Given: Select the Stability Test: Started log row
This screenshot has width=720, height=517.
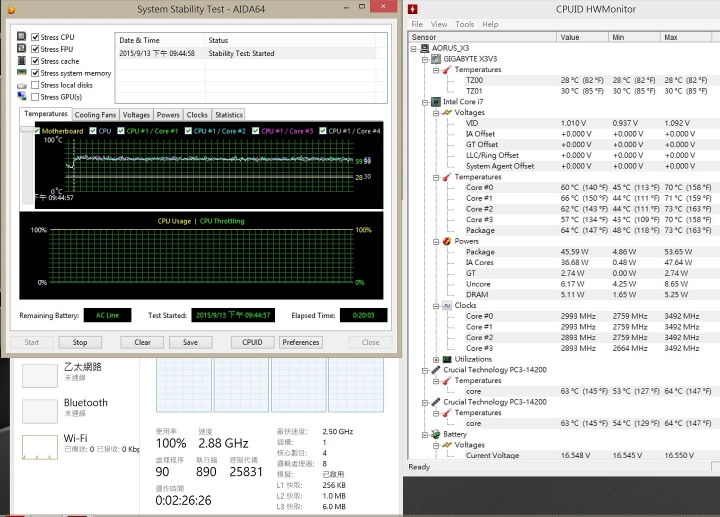Looking at the screenshot, I should 247,53.
